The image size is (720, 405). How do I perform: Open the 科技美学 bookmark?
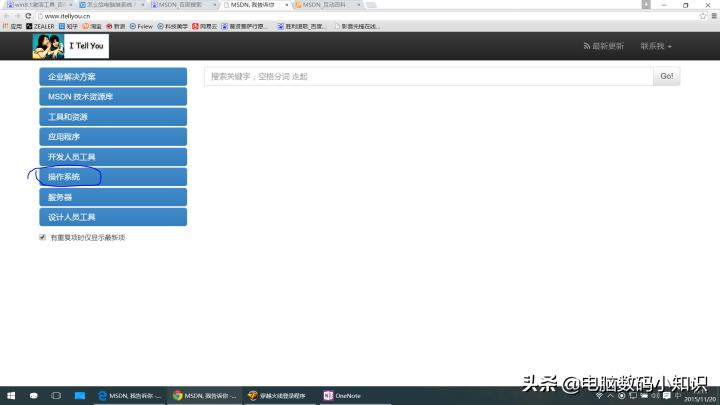click(x=173, y=26)
